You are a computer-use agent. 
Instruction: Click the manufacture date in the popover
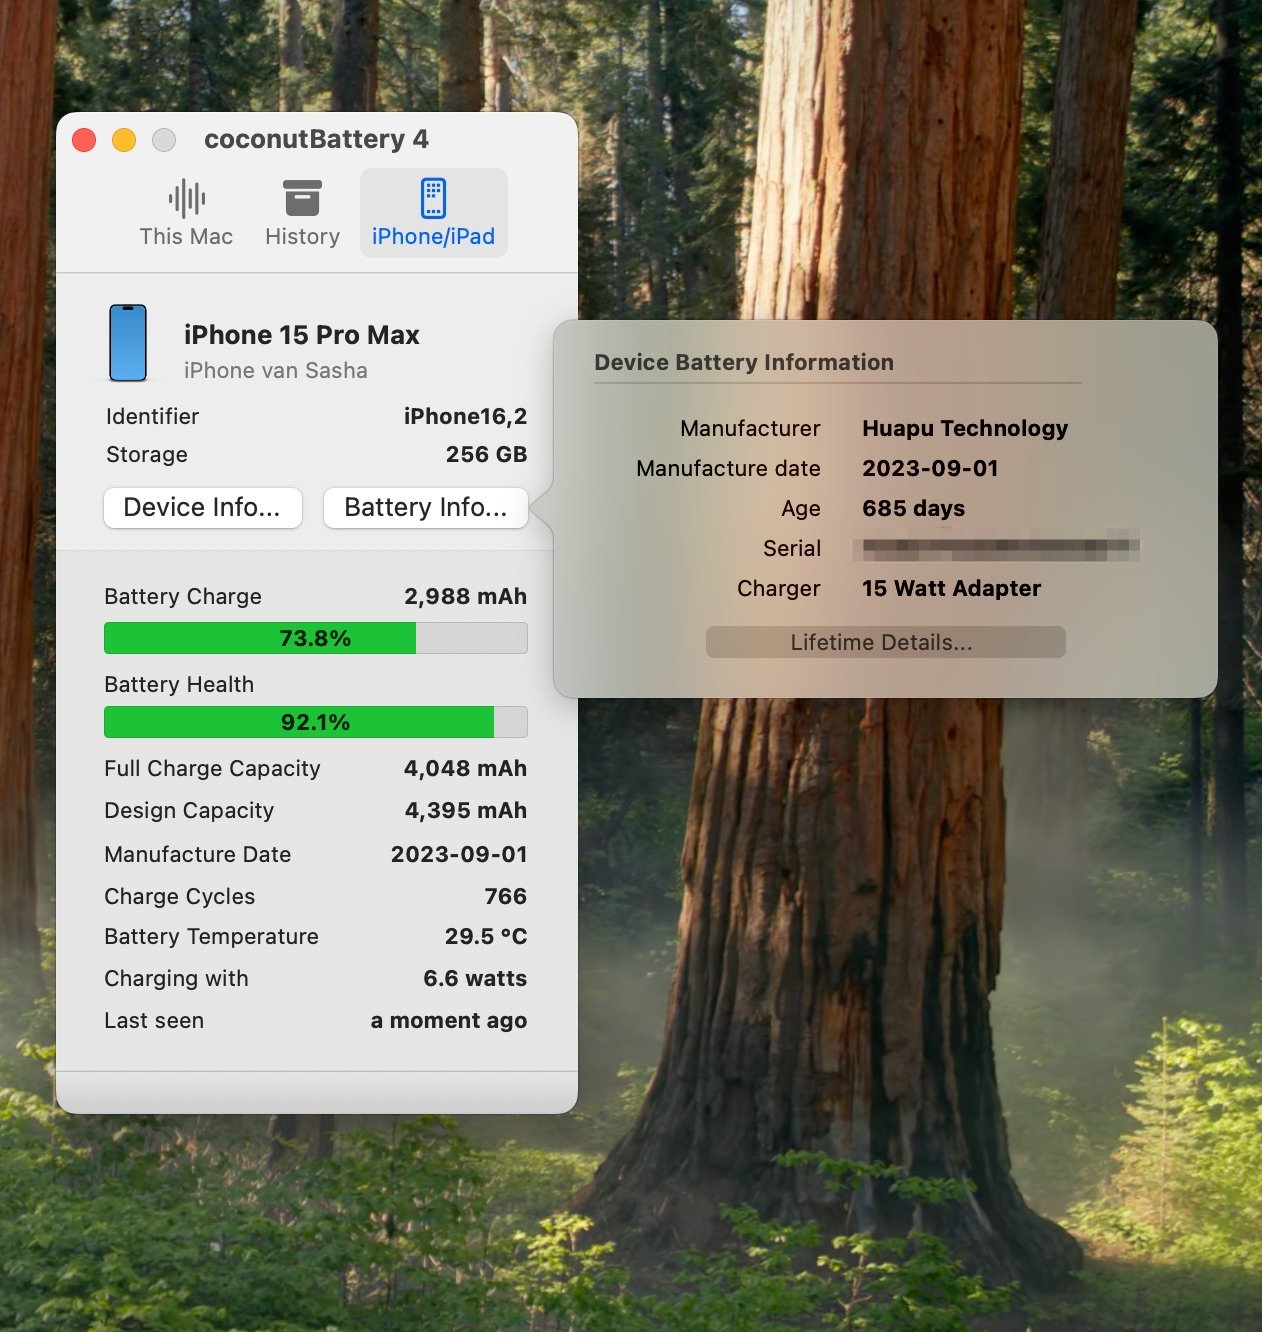[x=930, y=469]
